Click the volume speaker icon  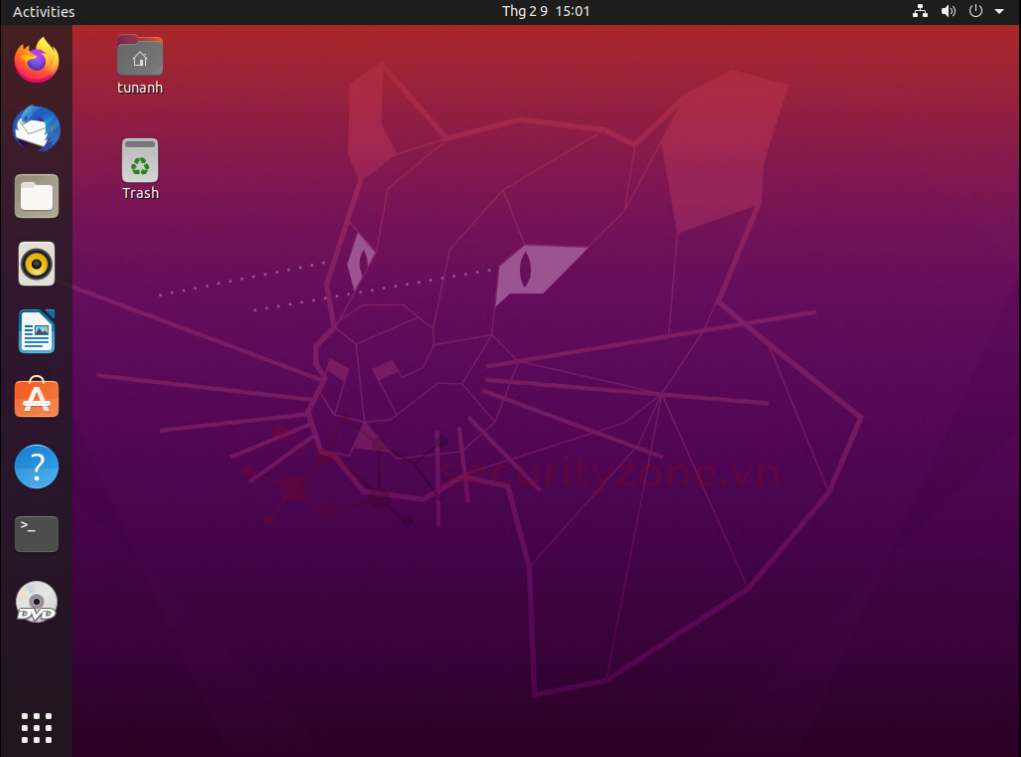click(948, 12)
